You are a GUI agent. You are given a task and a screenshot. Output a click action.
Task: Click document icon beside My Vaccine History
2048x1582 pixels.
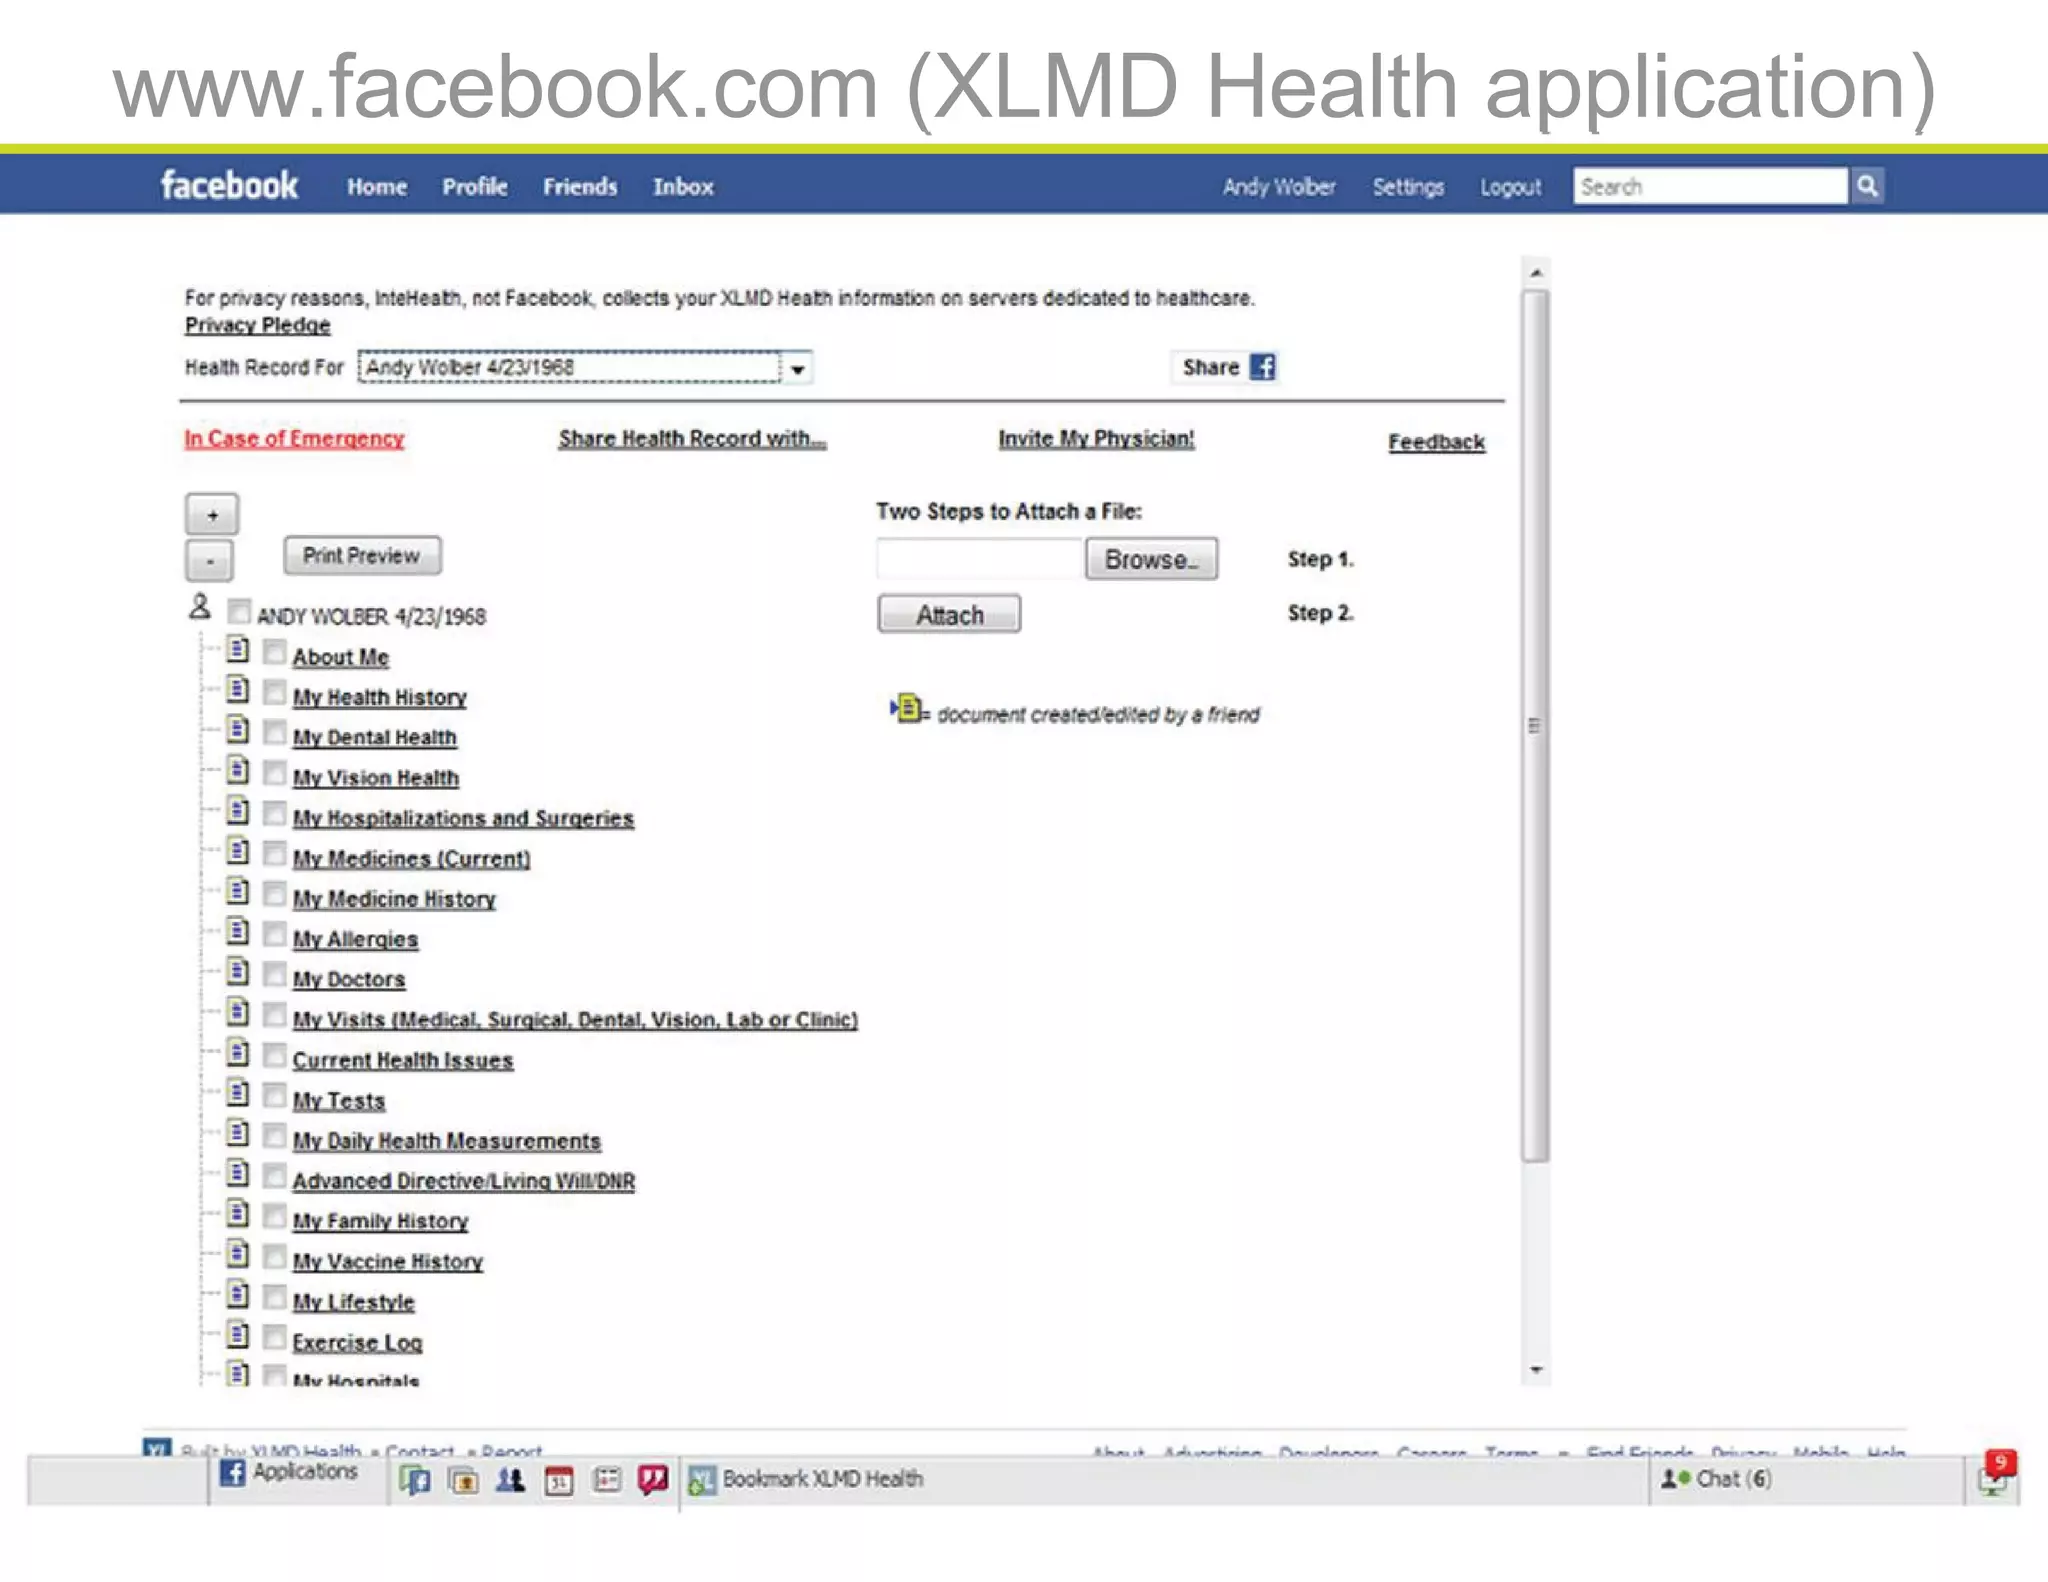(237, 1254)
